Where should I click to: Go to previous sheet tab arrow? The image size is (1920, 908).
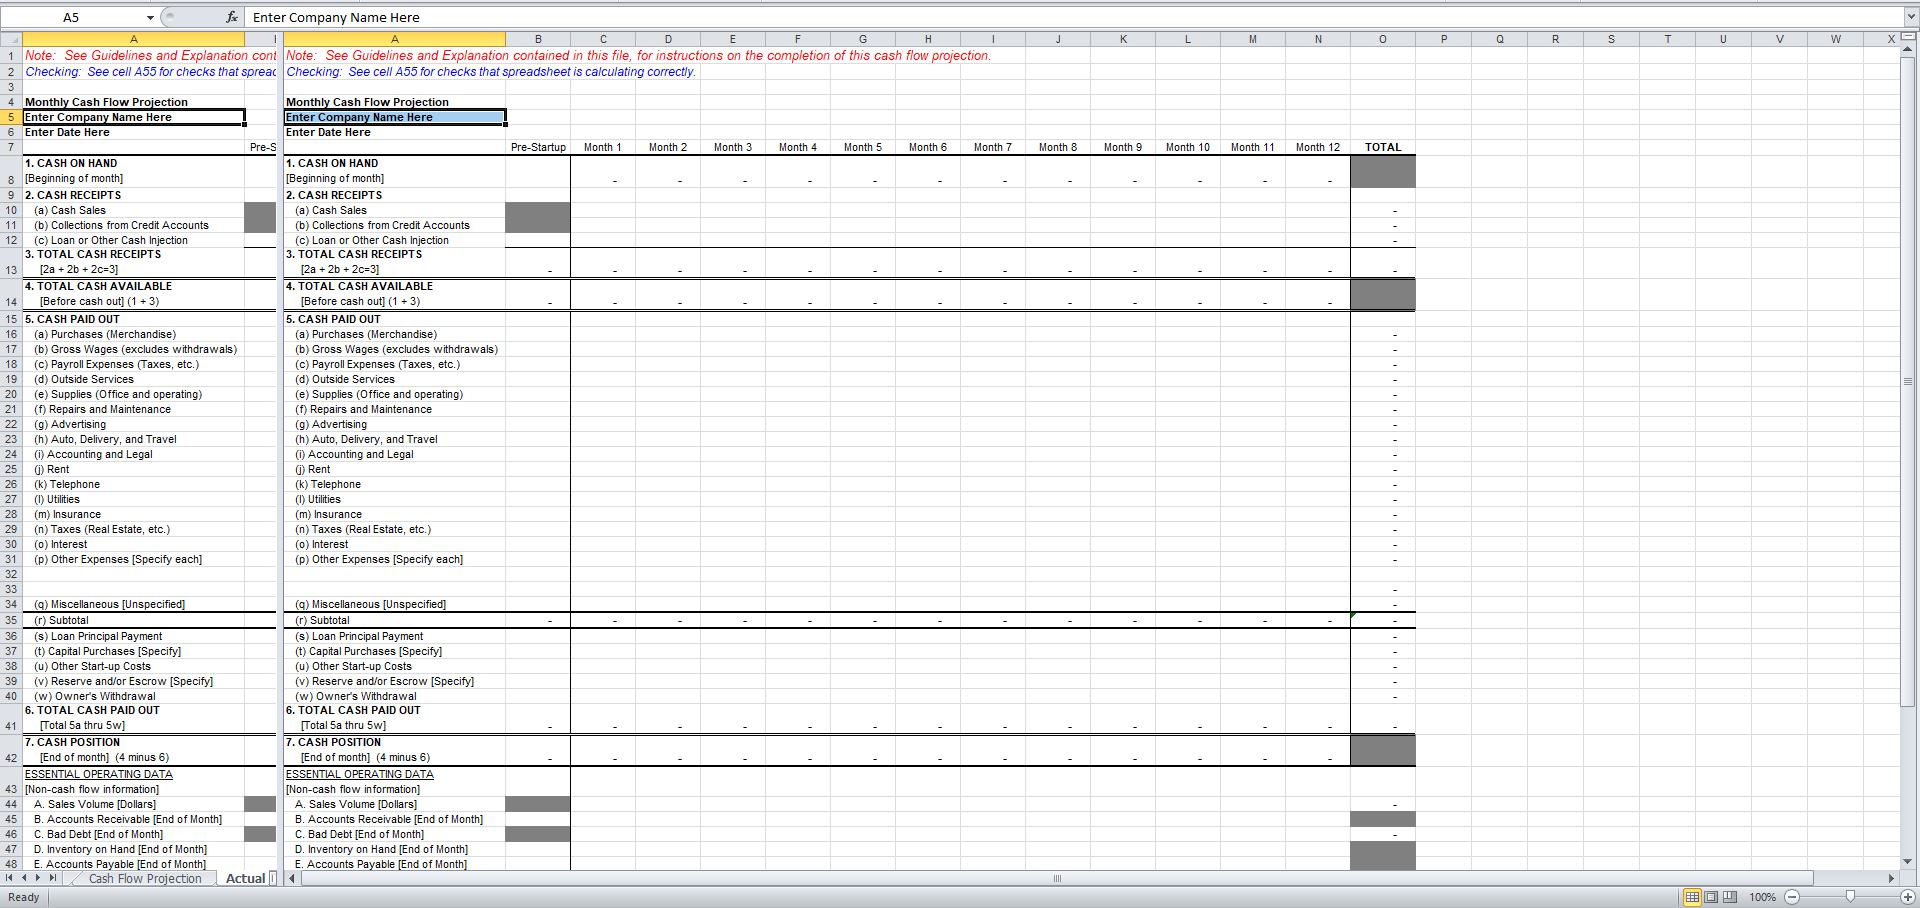24,878
